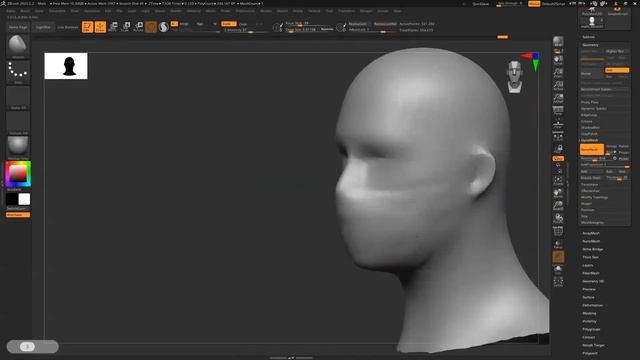Click the Xpose icon
The image size is (640, 360).
(558, 282)
